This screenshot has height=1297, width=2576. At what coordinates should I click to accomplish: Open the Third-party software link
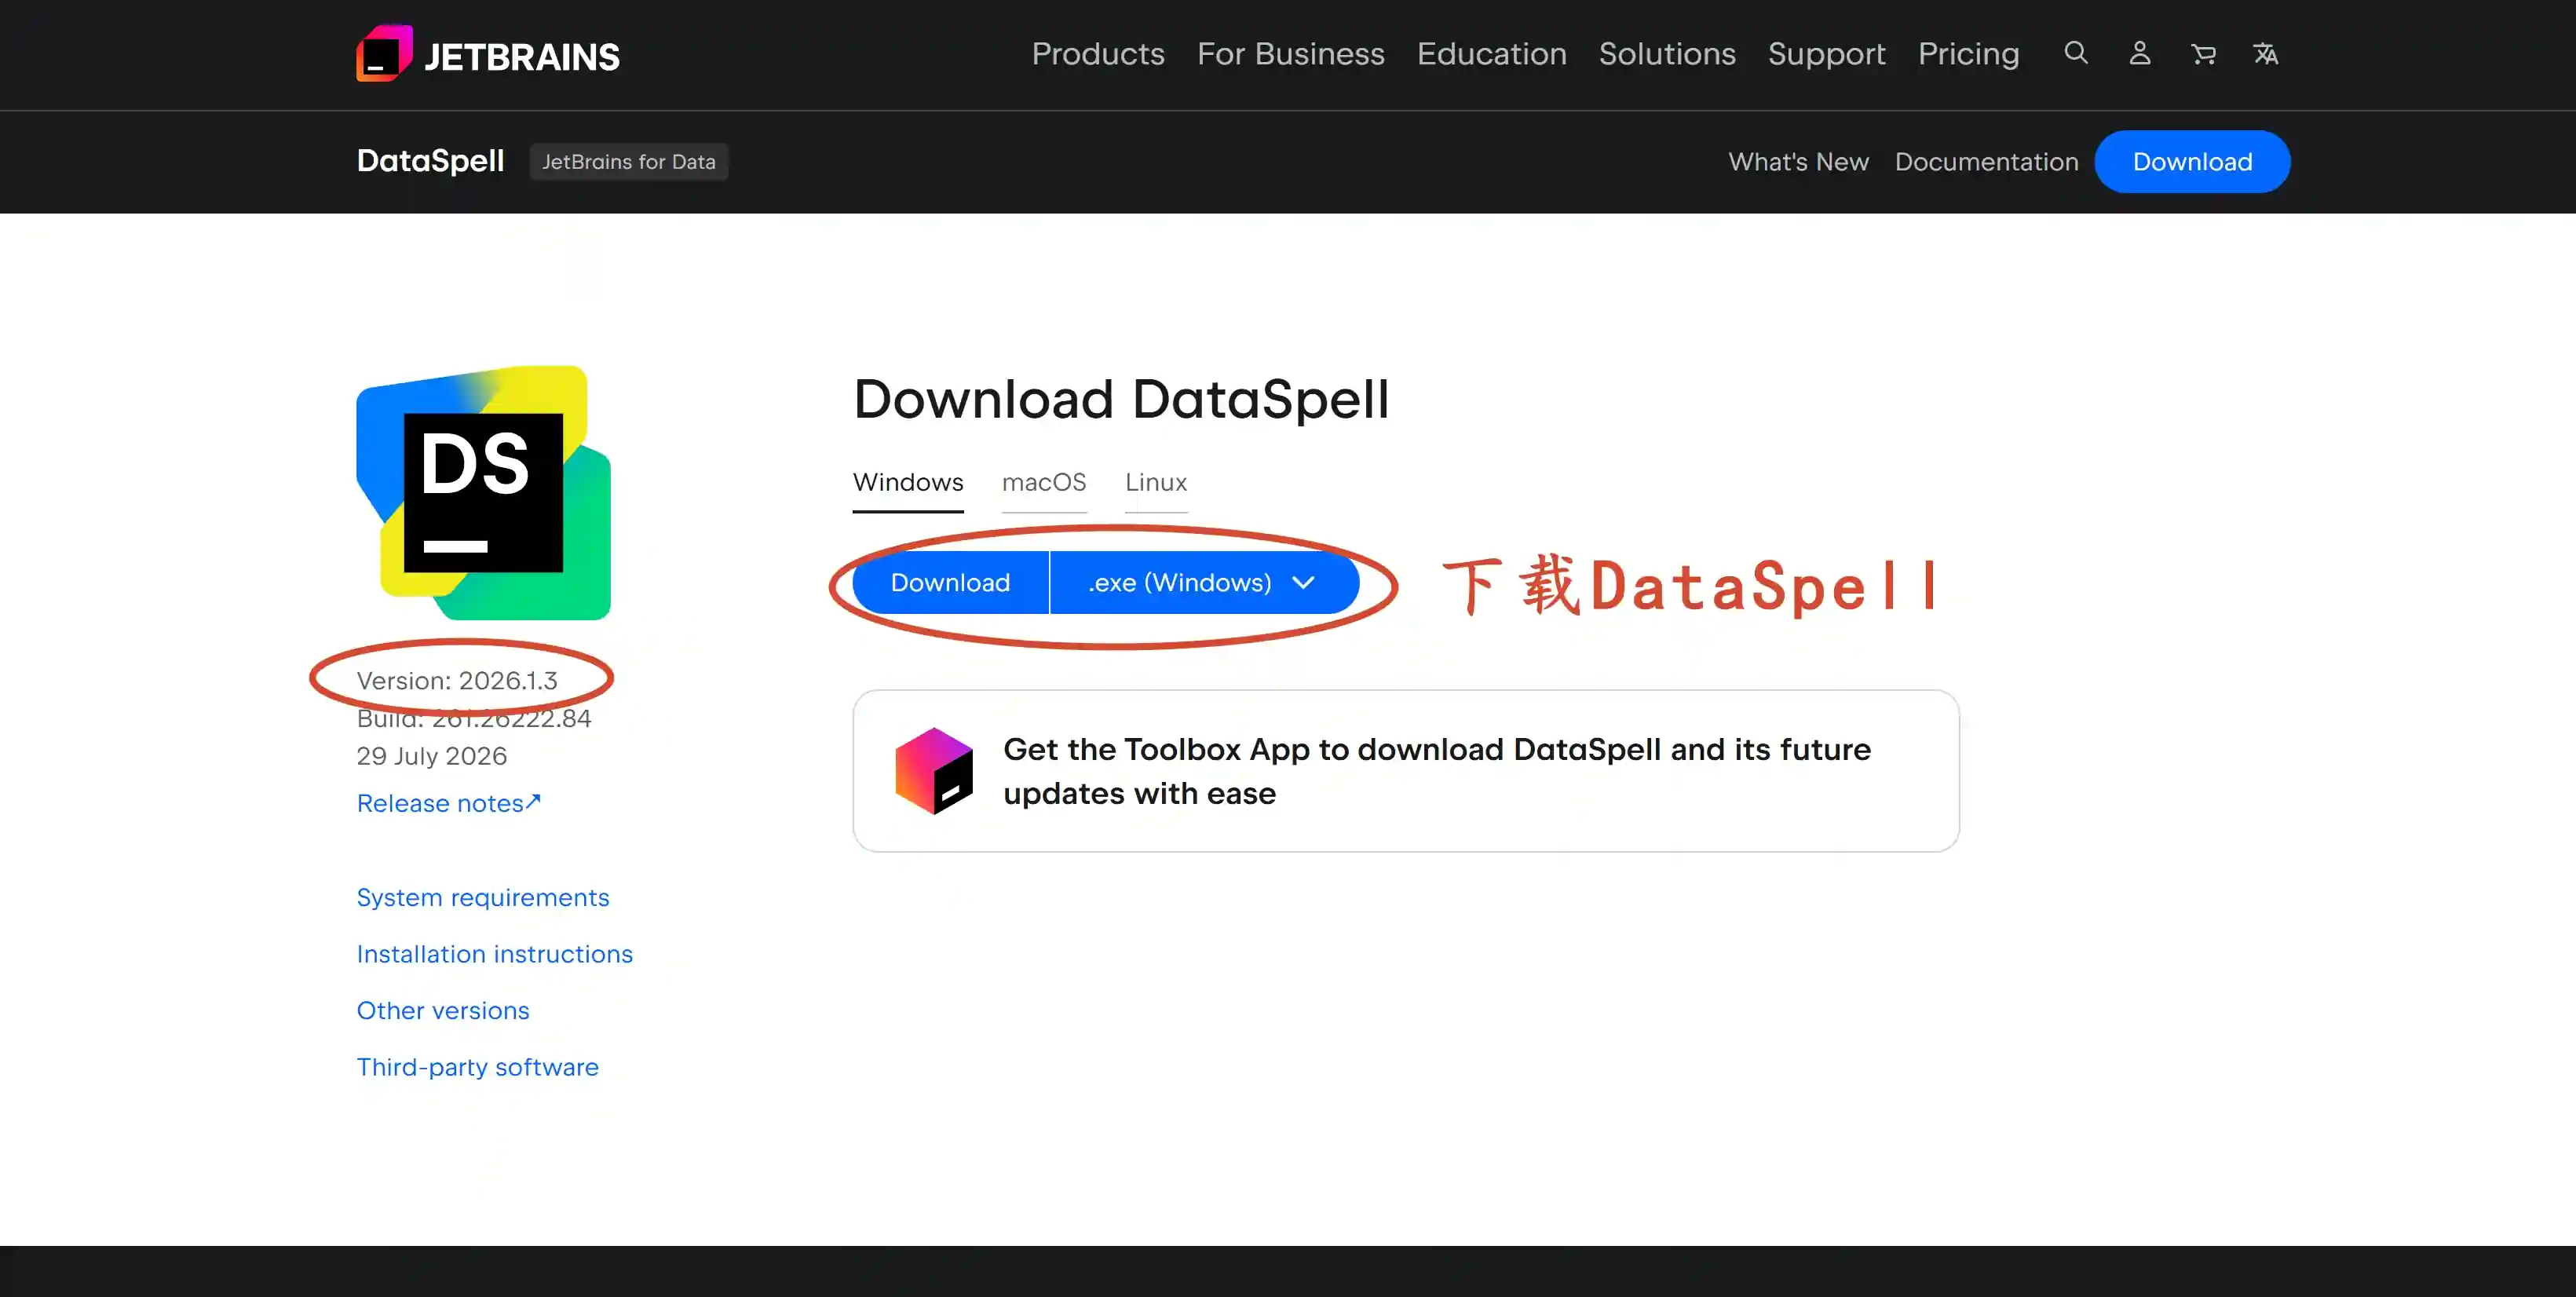(478, 1067)
